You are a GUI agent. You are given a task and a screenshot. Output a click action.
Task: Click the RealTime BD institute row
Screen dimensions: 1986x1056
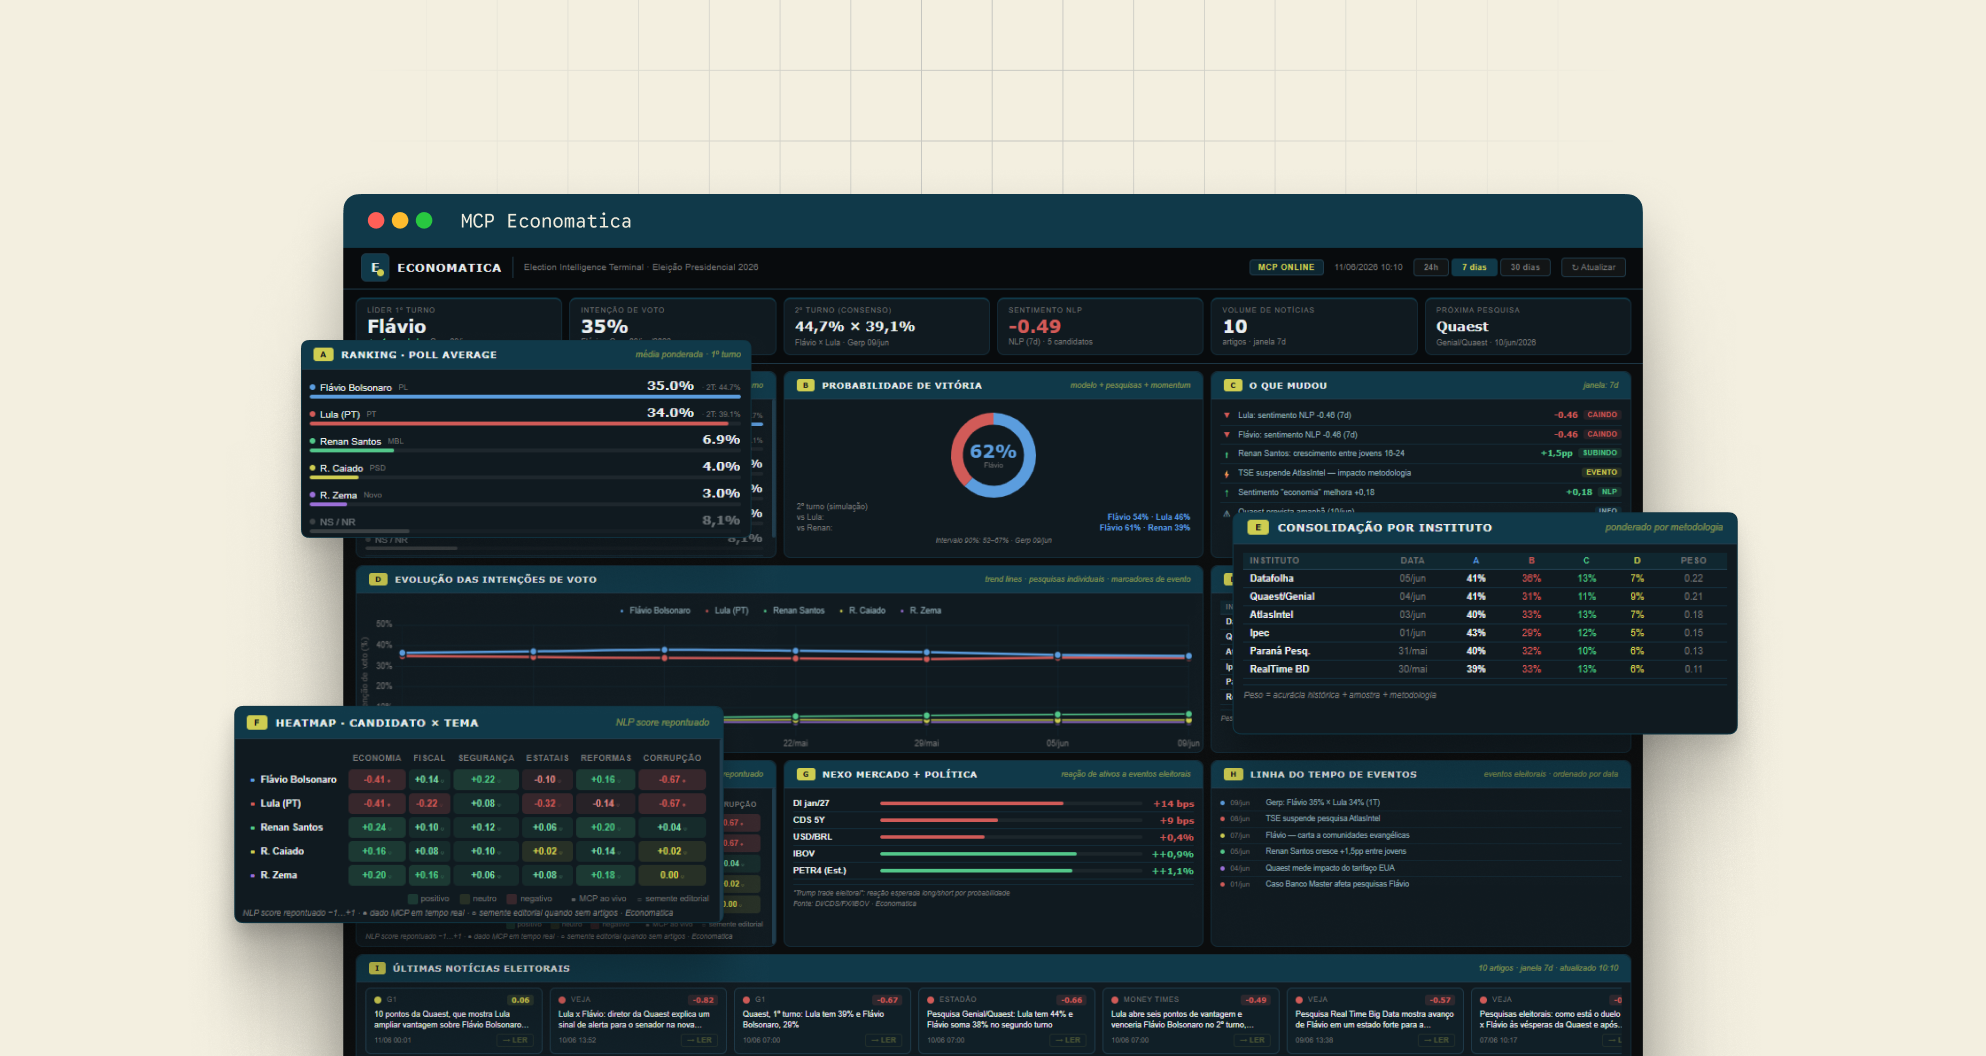(x=1485, y=670)
